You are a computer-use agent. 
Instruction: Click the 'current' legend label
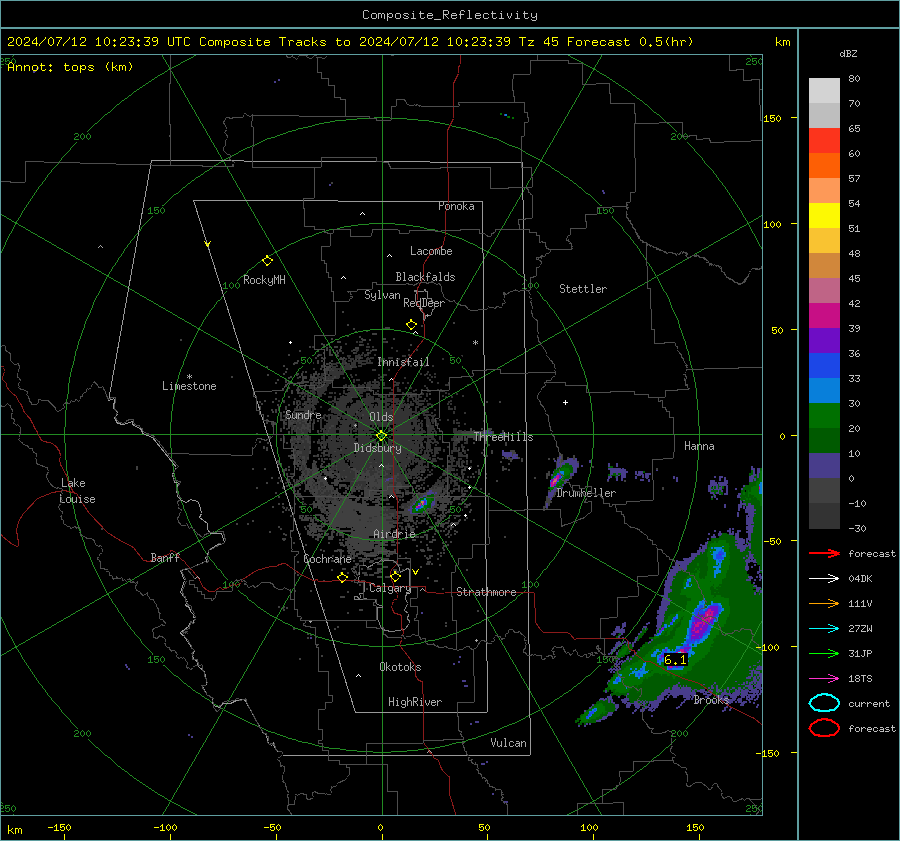coord(869,704)
